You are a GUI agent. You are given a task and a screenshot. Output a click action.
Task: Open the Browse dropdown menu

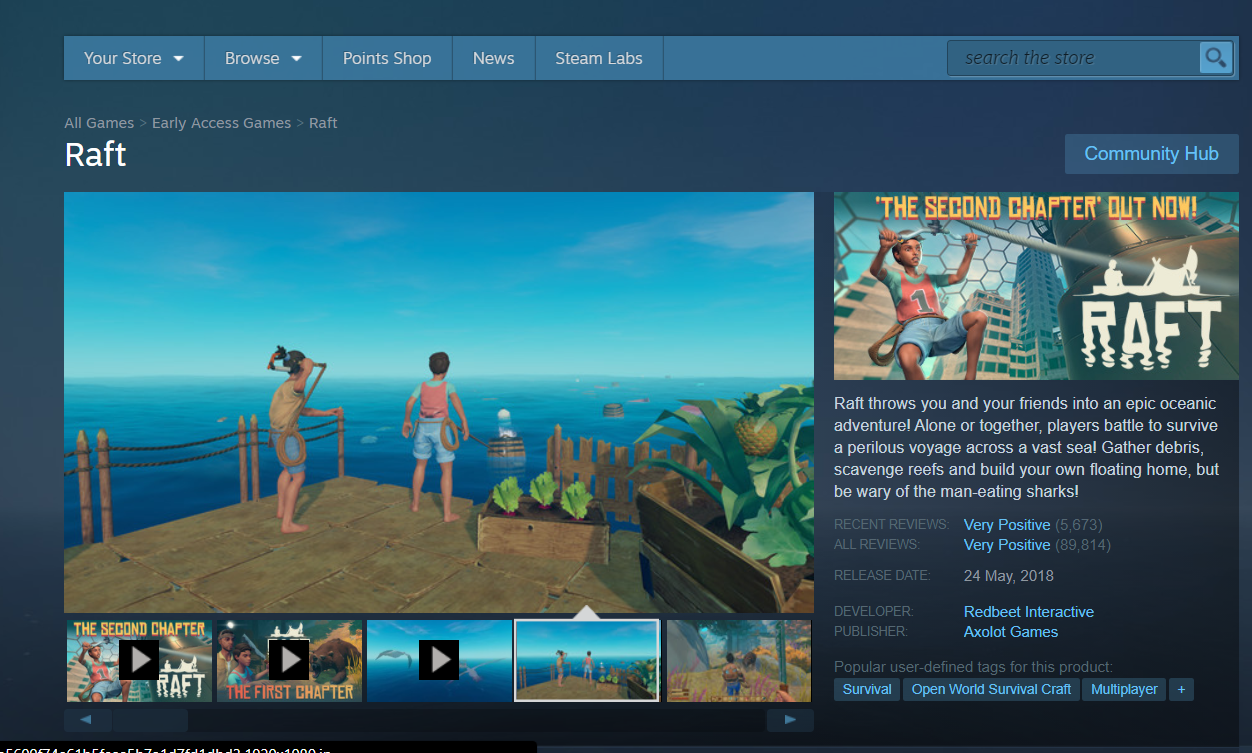tap(263, 58)
